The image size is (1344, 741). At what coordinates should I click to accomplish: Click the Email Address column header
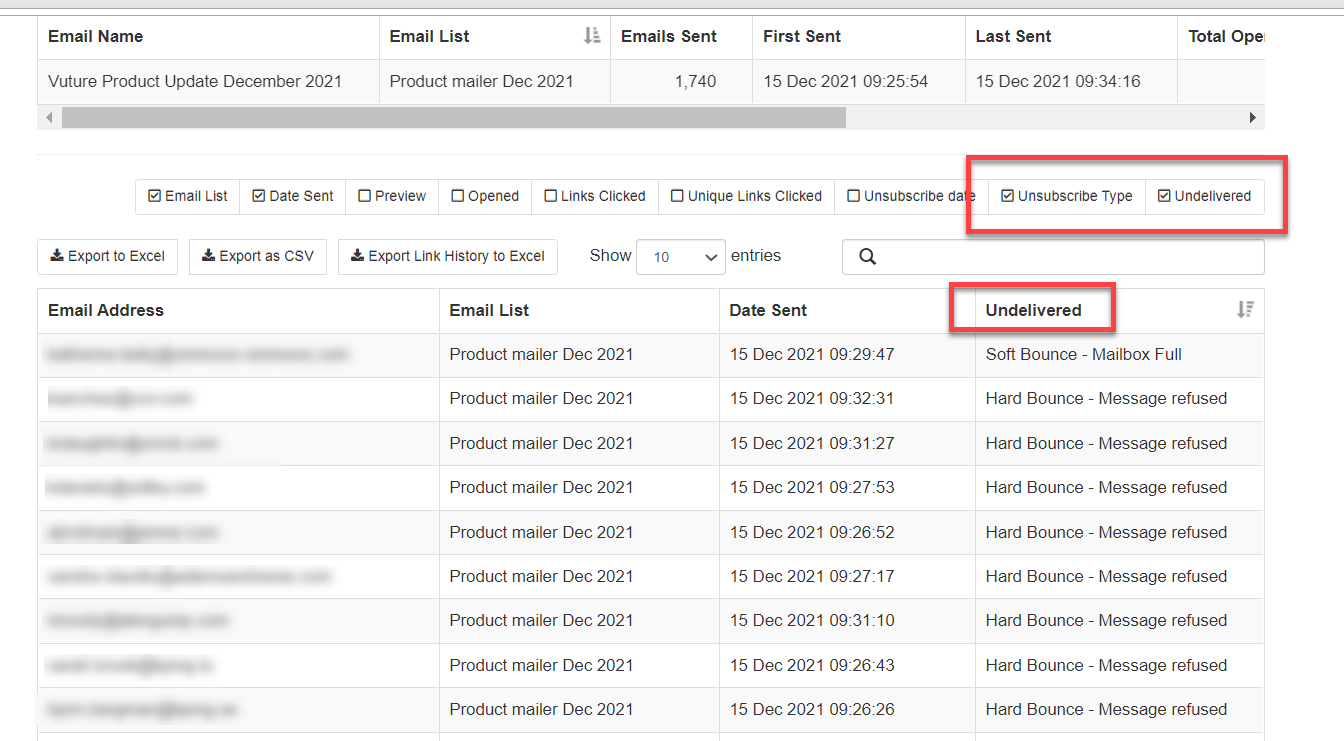point(105,310)
